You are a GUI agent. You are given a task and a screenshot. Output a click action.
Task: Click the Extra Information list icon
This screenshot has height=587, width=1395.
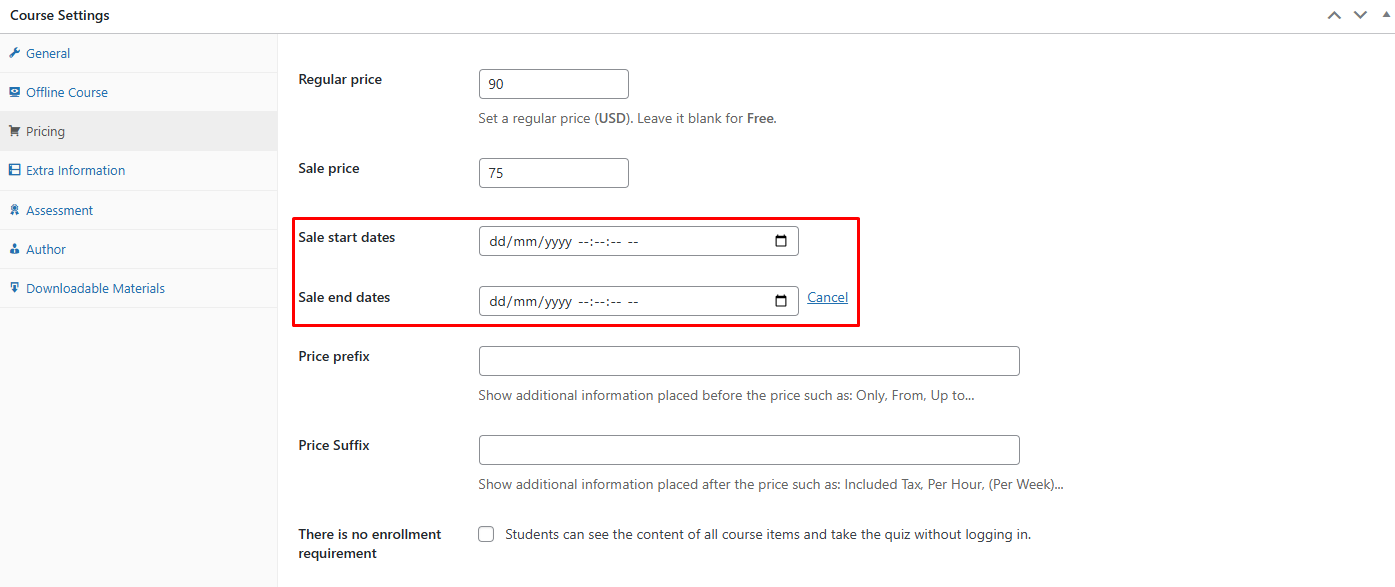14,170
